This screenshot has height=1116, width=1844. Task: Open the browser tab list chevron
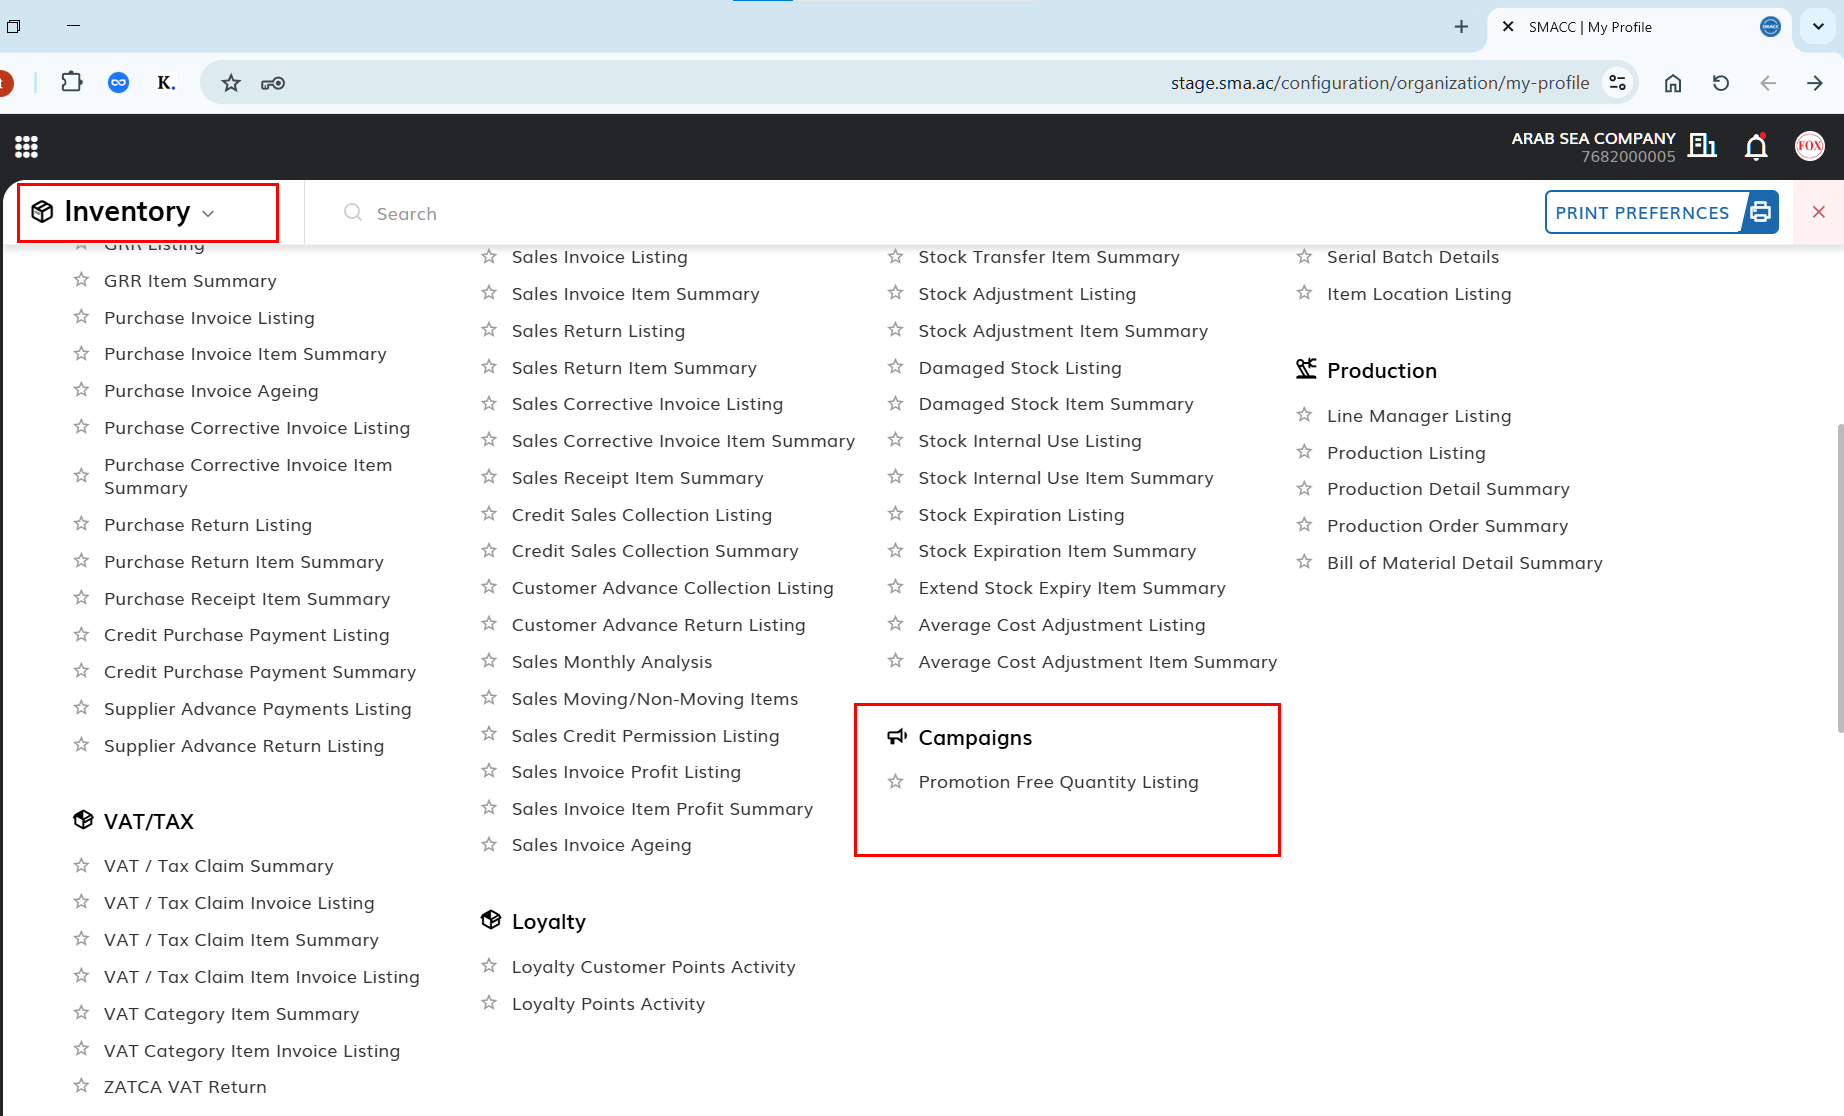tap(1818, 27)
